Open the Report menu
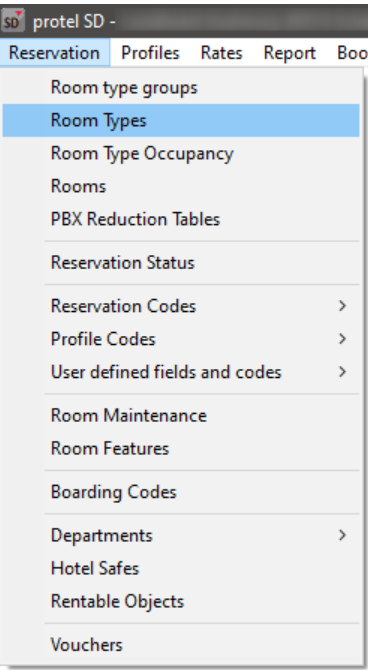 pyautogui.click(x=290, y=53)
